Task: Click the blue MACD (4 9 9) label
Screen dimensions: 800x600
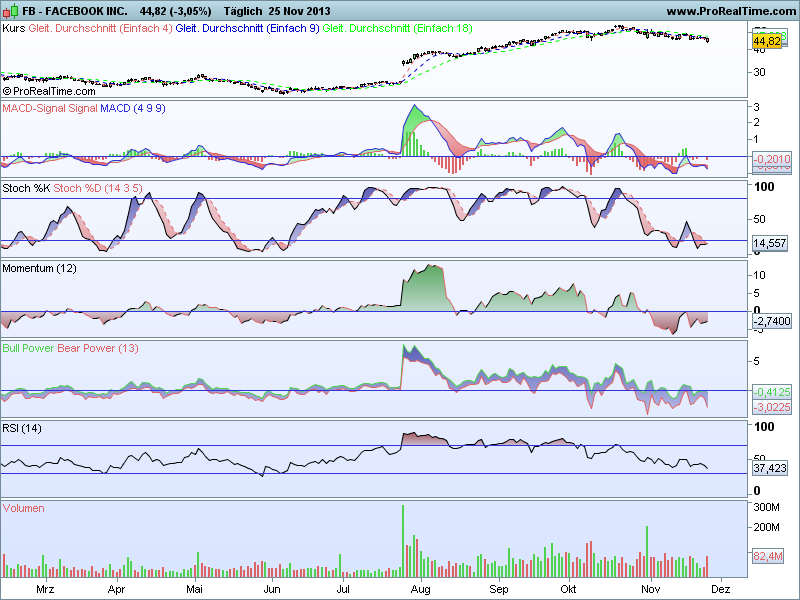Action: [x=133, y=108]
